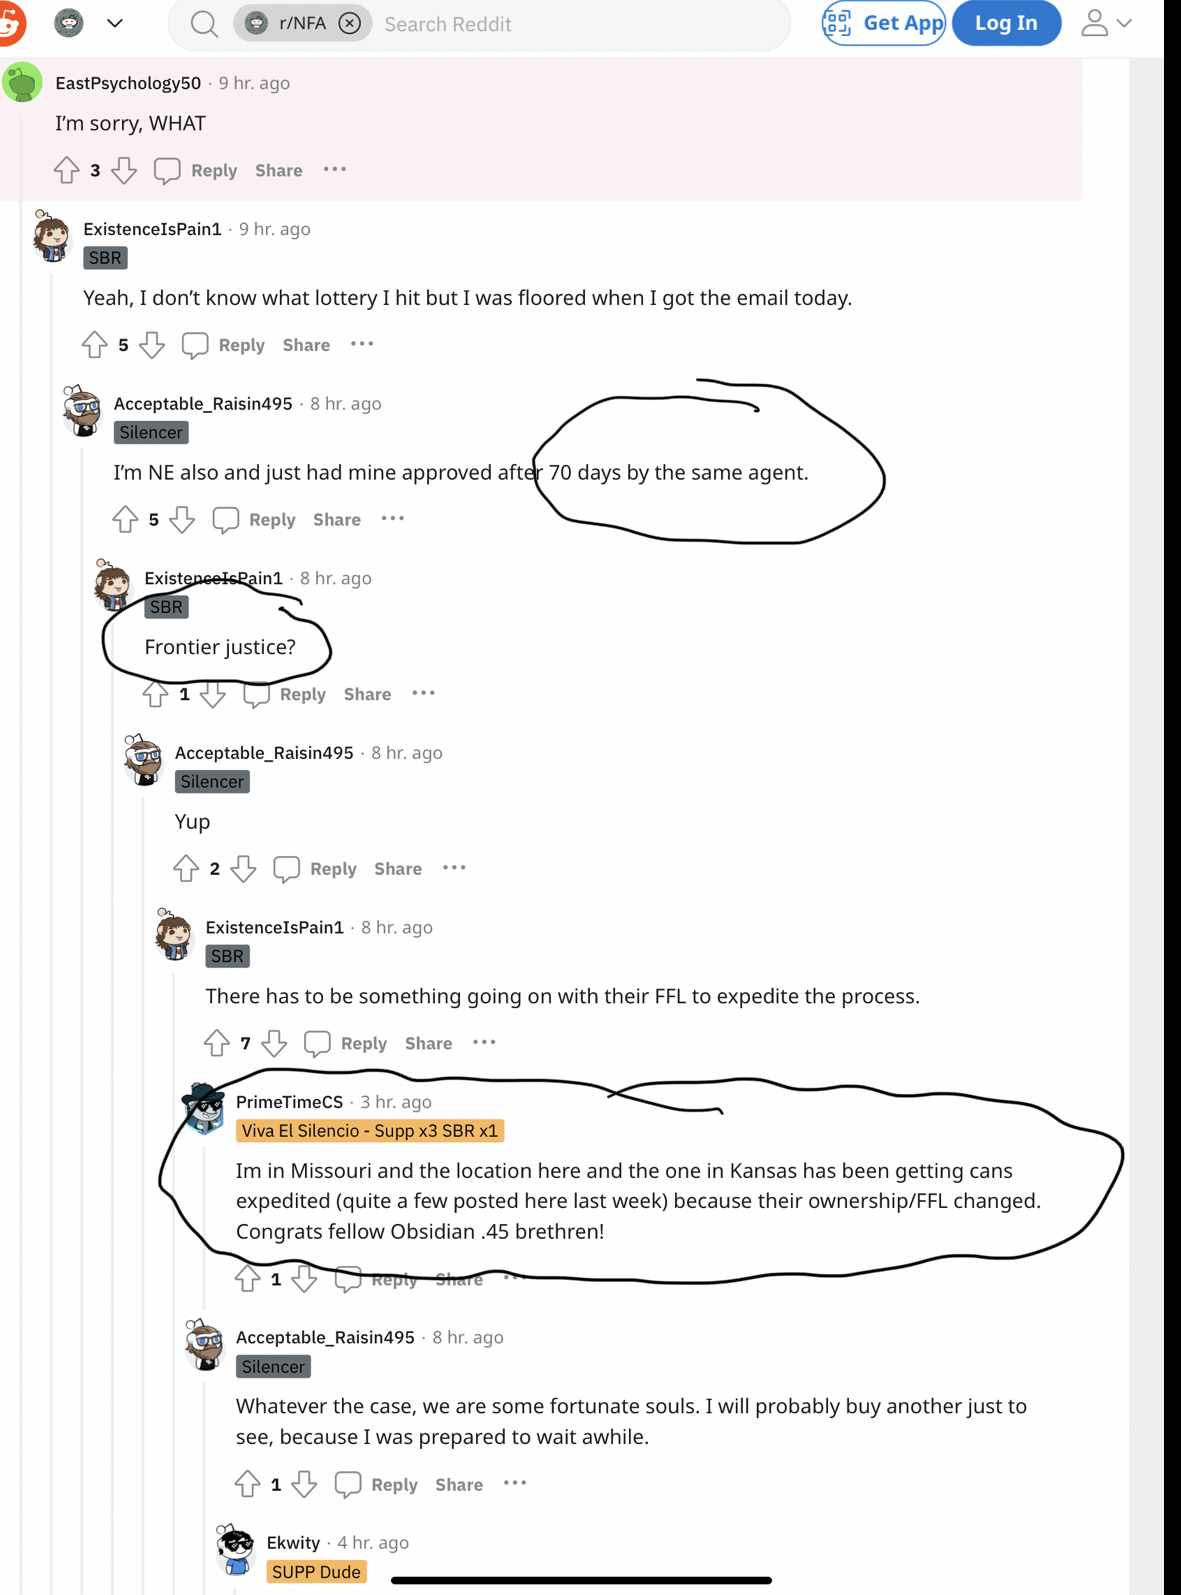This screenshot has width=1181, height=1595.
Task: Click the QR code icon on Get App
Action: tap(838, 23)
